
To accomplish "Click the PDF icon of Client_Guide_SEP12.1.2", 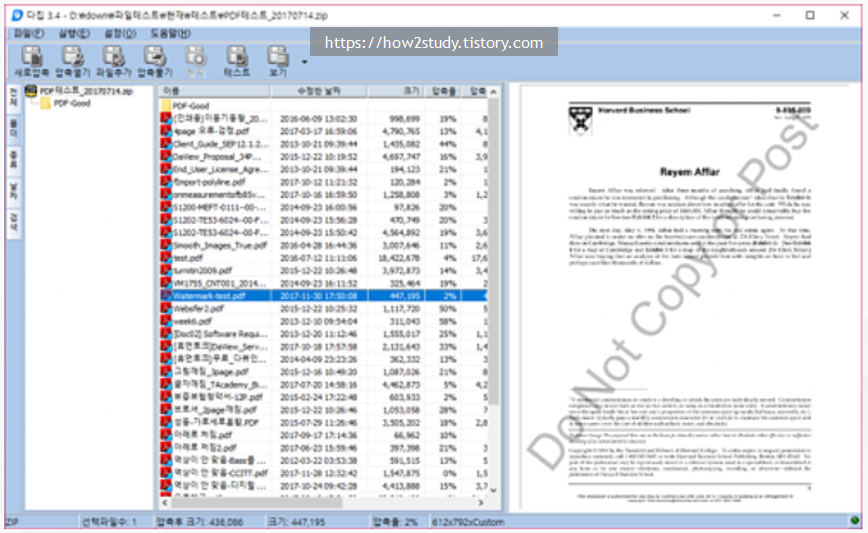I will (166, 144).
